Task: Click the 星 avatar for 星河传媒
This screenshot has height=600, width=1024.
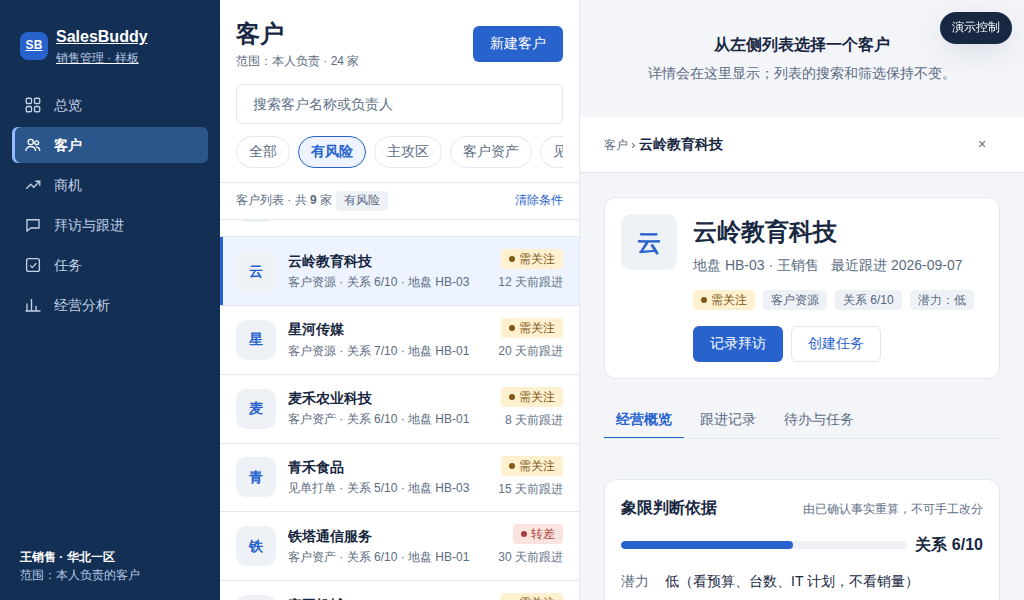Action: (256, 339)
